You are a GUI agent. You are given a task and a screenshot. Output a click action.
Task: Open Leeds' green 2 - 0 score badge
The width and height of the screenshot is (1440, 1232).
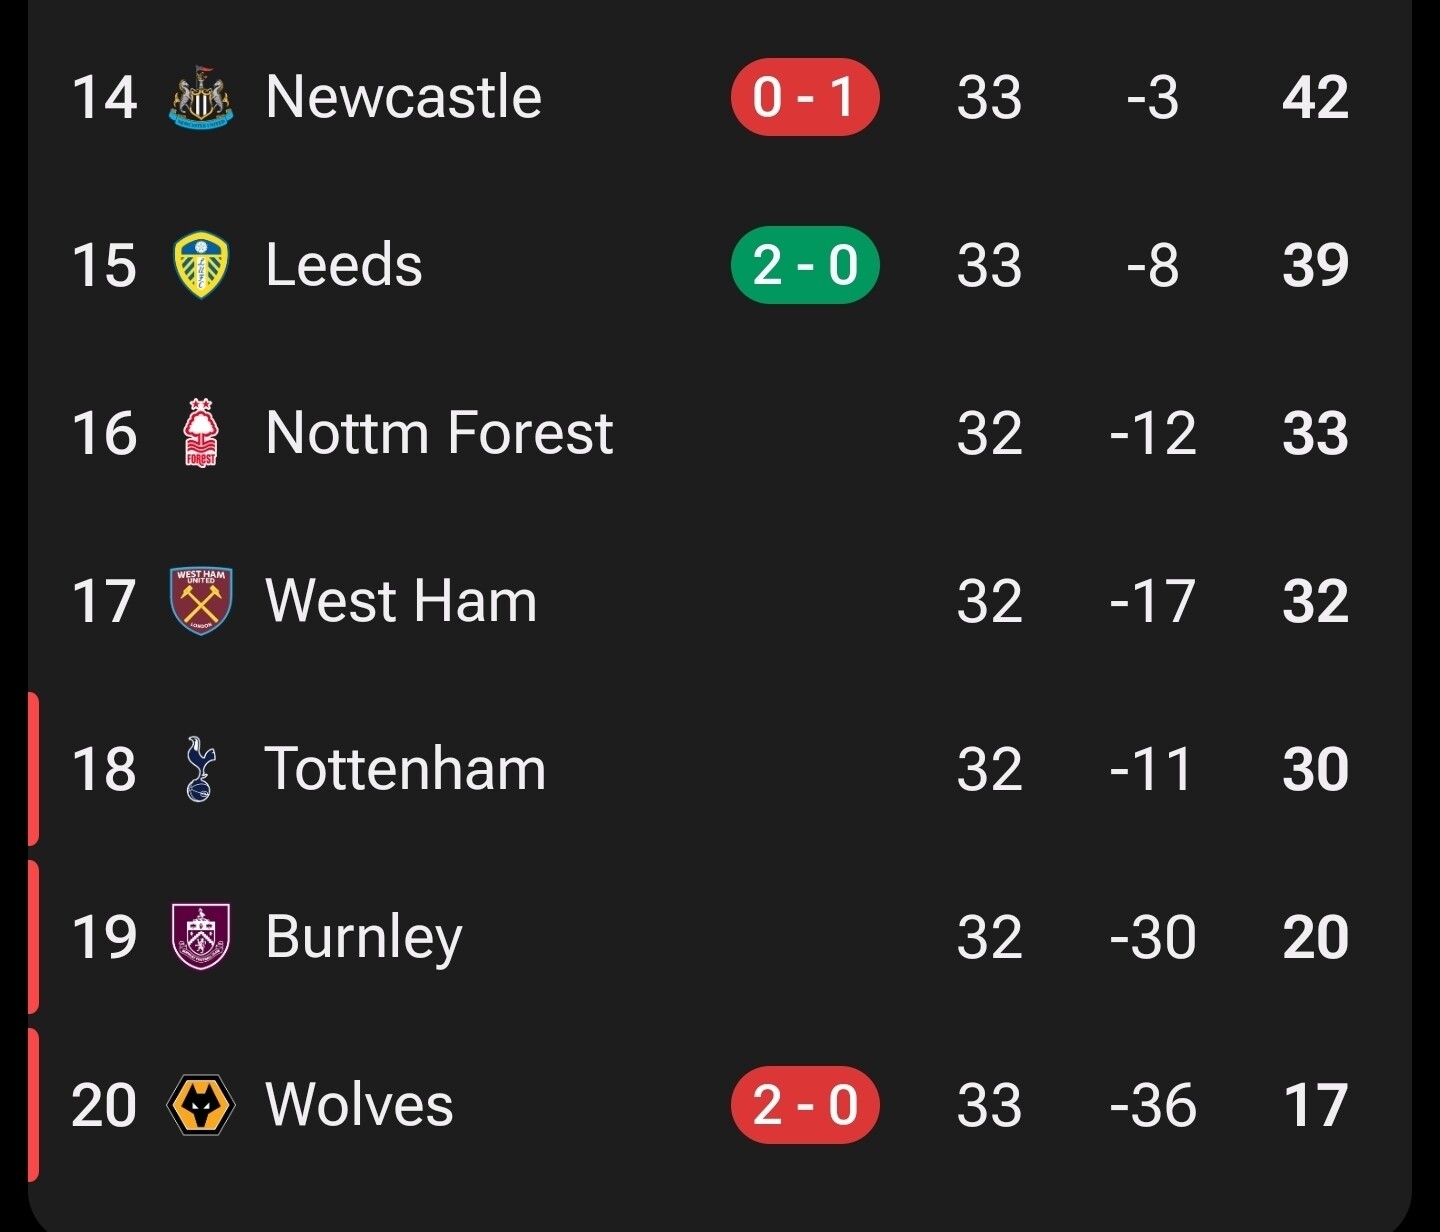point(805,266)
